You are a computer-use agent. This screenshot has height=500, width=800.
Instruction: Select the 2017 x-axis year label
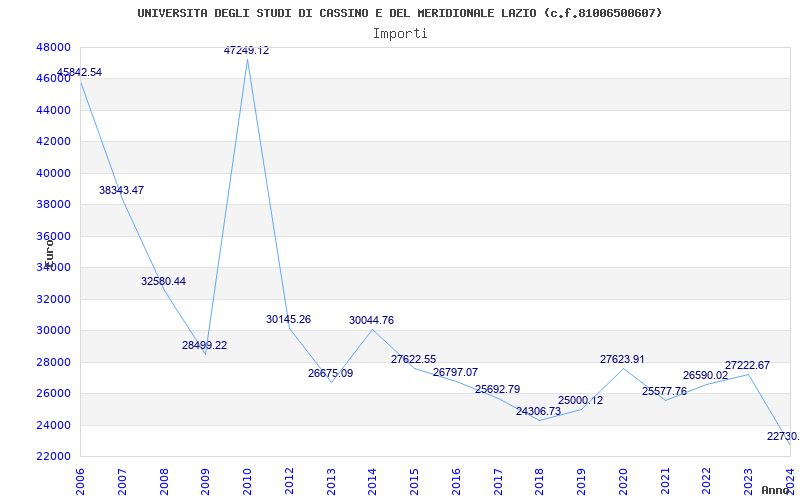498,482
